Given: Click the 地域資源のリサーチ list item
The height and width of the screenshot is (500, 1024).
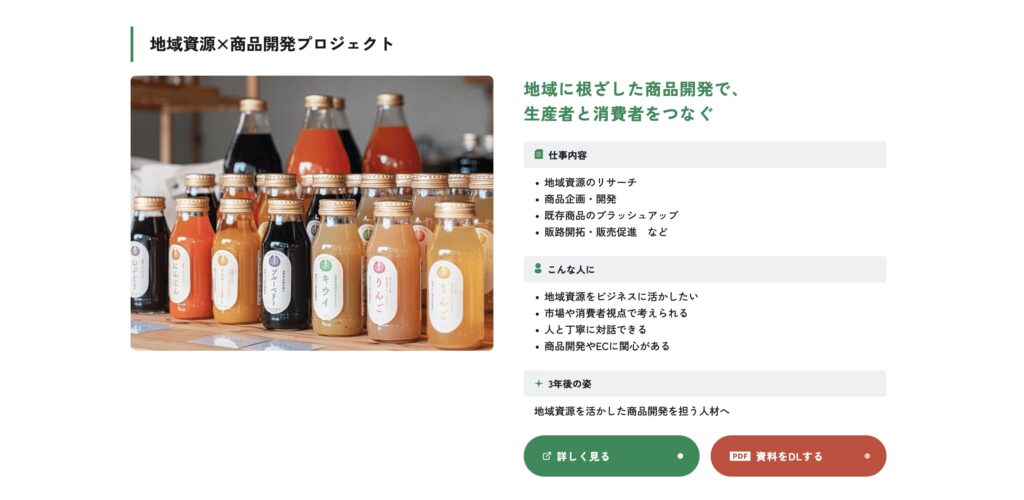Looking at the screenshot, I should [590, 183].
